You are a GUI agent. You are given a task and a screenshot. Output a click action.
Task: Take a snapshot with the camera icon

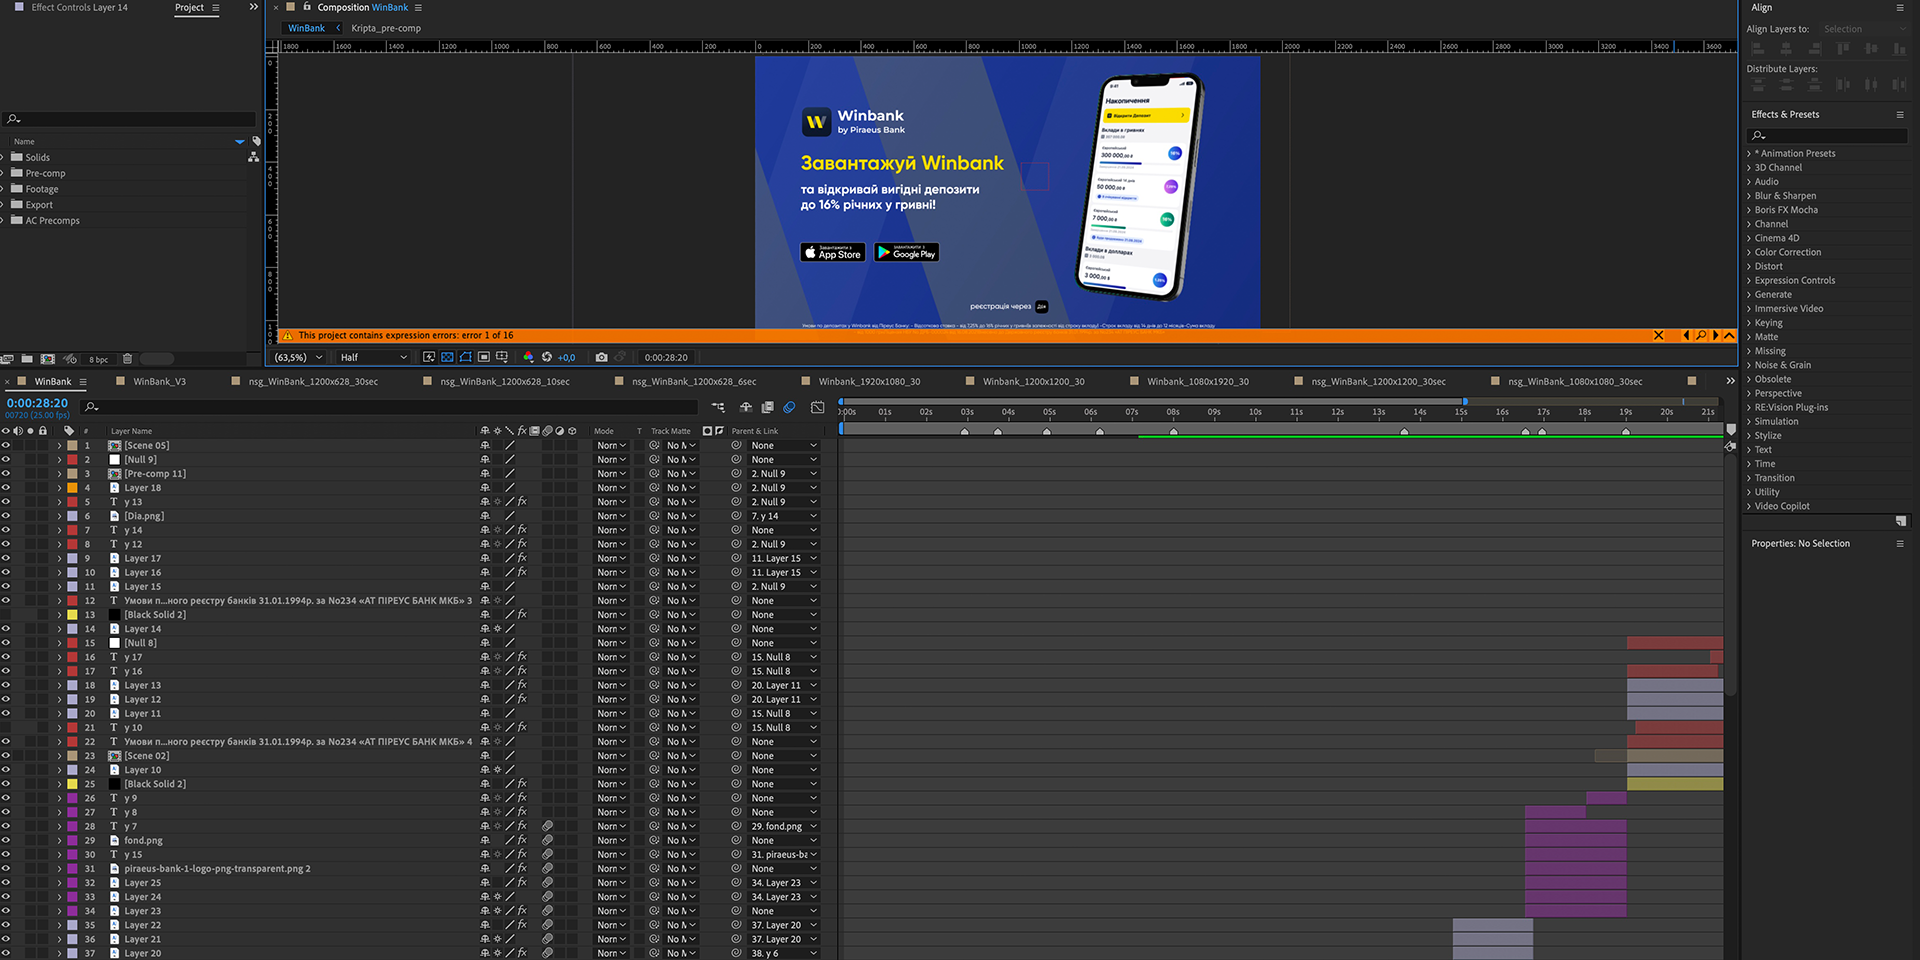601,357
